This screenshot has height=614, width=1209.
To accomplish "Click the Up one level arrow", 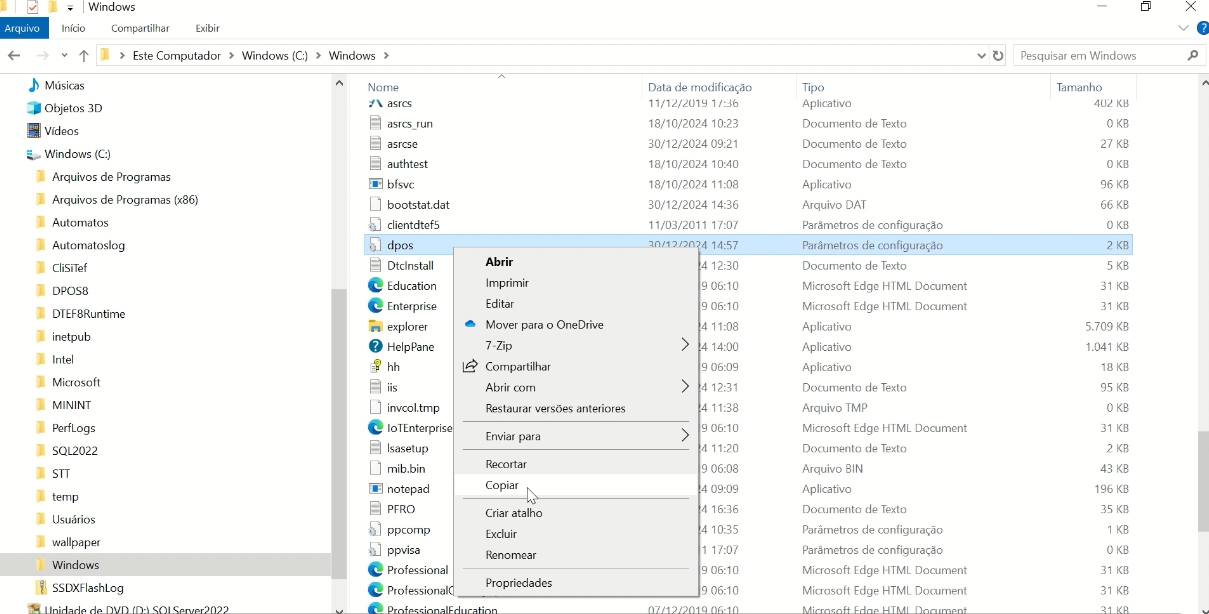I will pyautogui.click(x=83, y=56).
